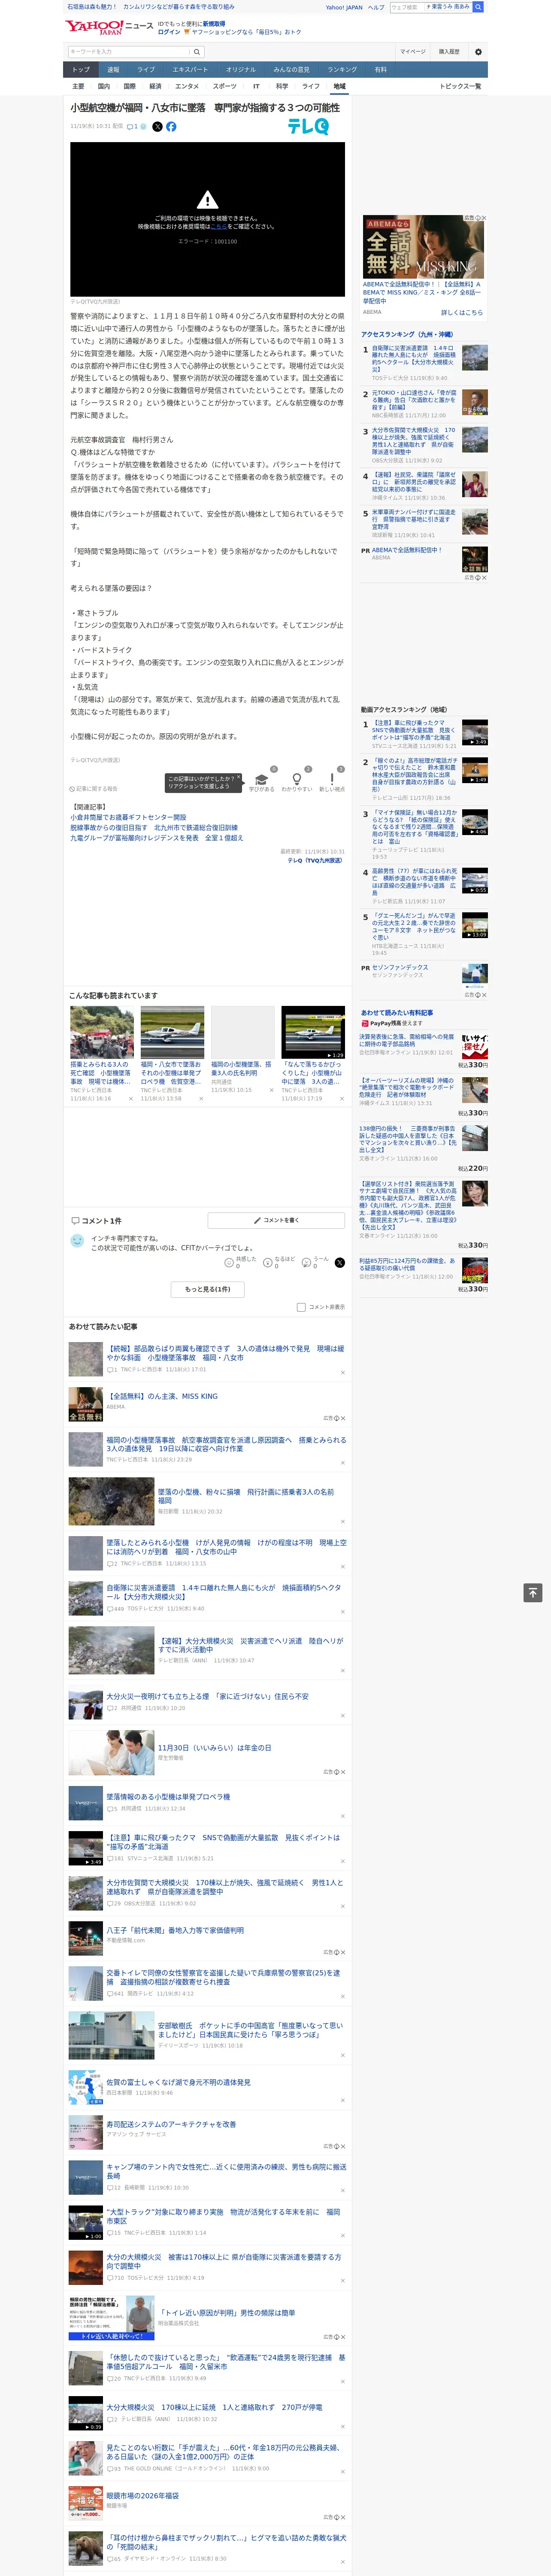Click うーん reaction on comment
Viewport: 551px width, 2576px height.
(x=307, y=1263)
